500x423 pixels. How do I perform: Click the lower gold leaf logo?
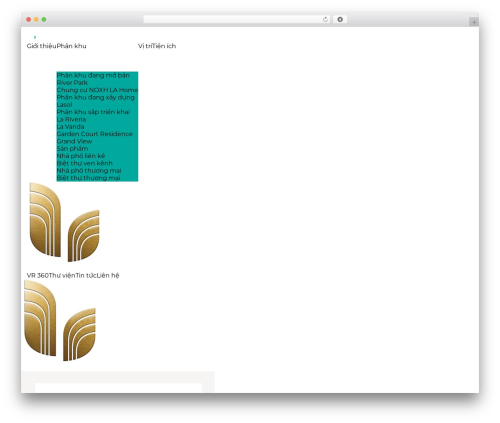60,321
